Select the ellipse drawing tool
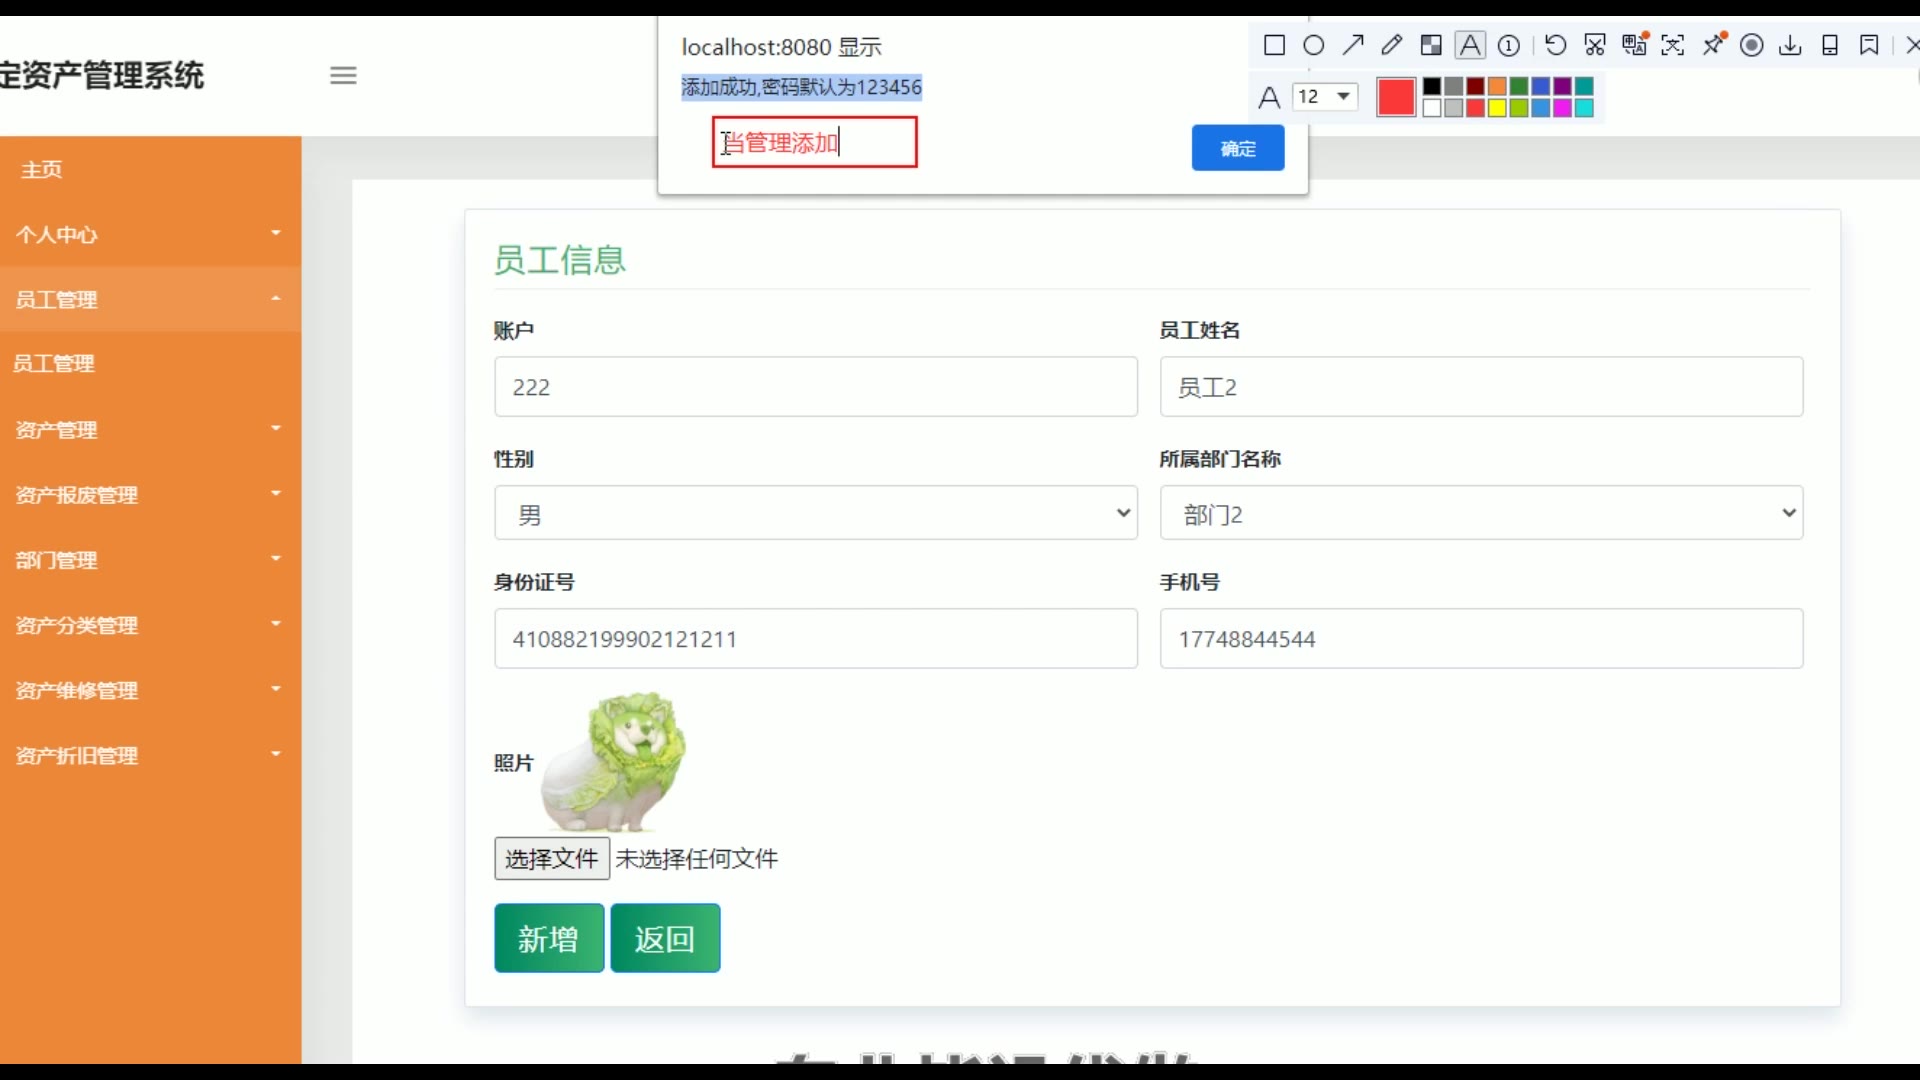The height and width of the screenshot is (1080, 1920). tap(1314, 45)
